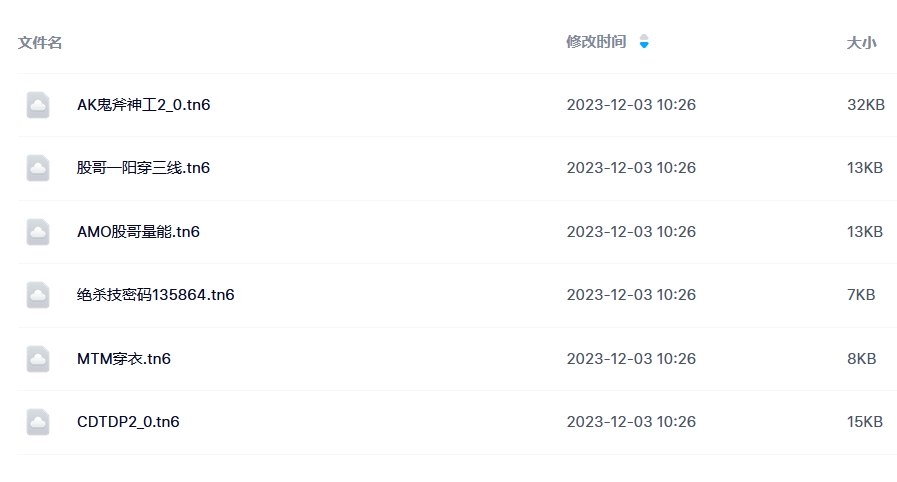Toggle the sort arrow next to 修改时间

point(644,42)
